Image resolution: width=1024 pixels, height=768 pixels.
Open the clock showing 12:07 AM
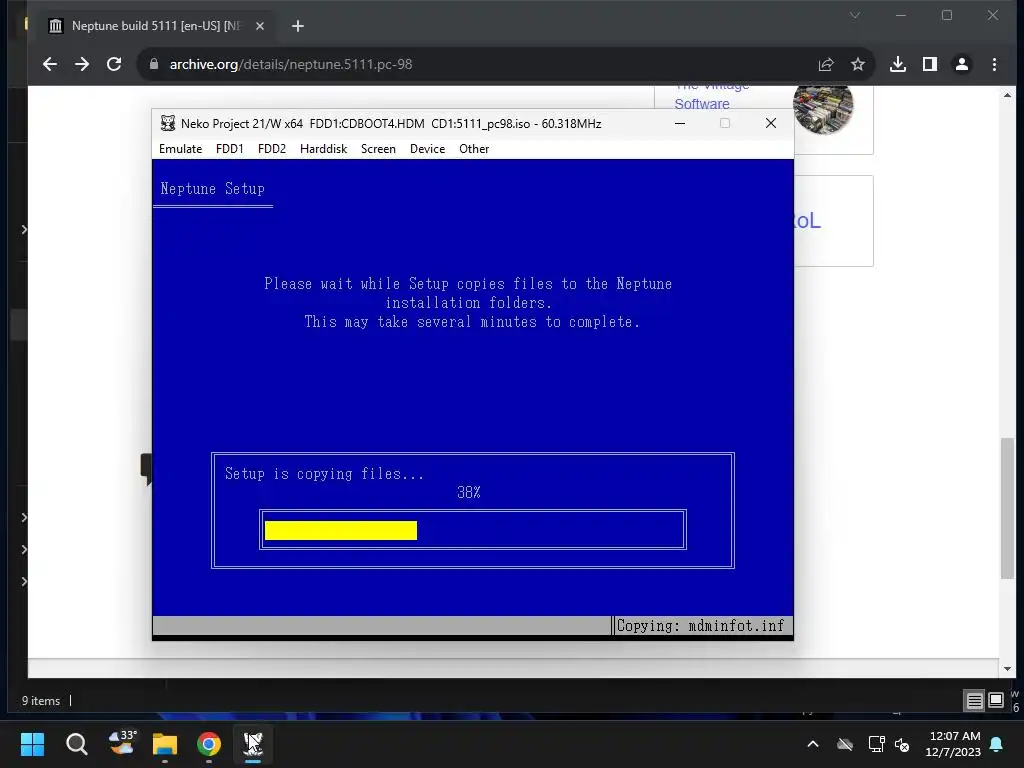[953, 744]
